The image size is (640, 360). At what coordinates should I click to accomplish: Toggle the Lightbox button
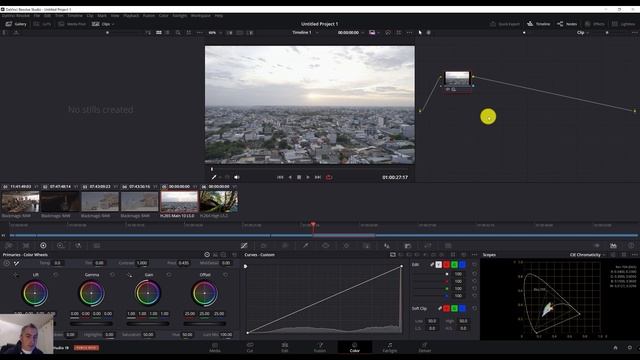click(623, 24)
